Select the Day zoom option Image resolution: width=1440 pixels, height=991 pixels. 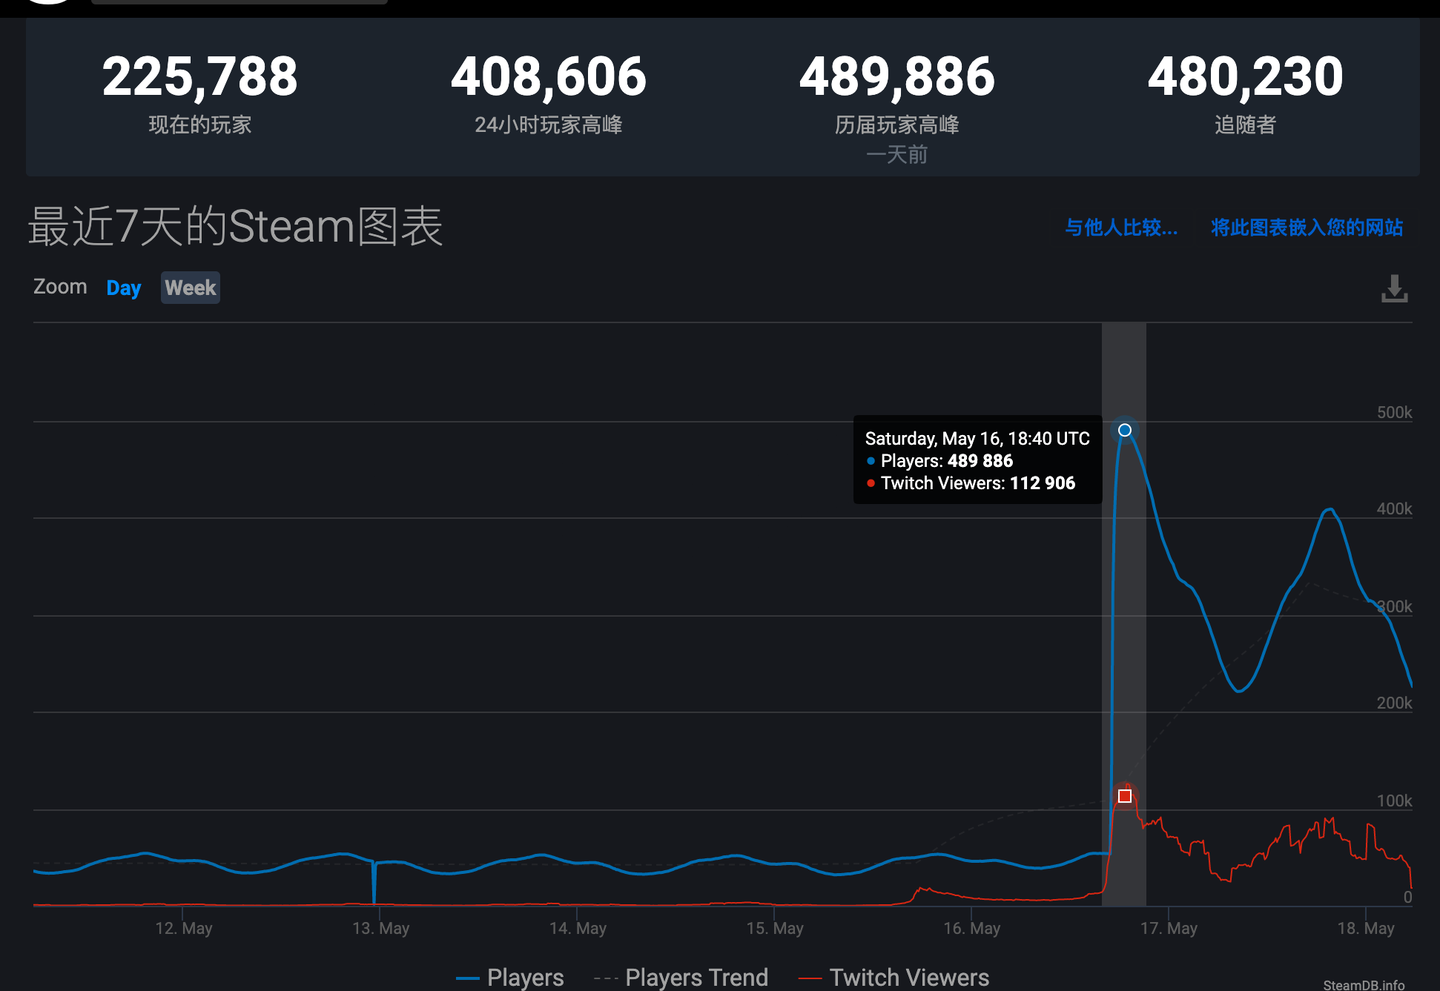[x=124, y=288]
